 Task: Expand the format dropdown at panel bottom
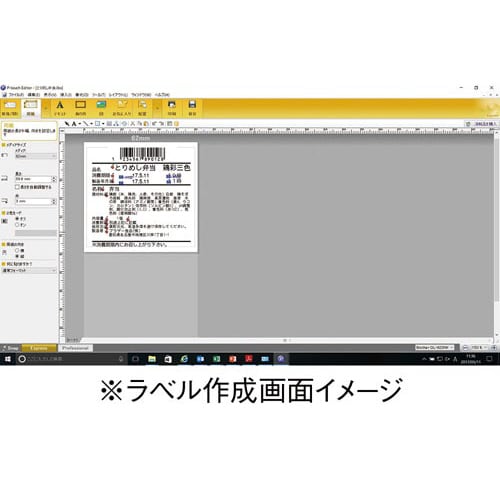coord(29,270)
